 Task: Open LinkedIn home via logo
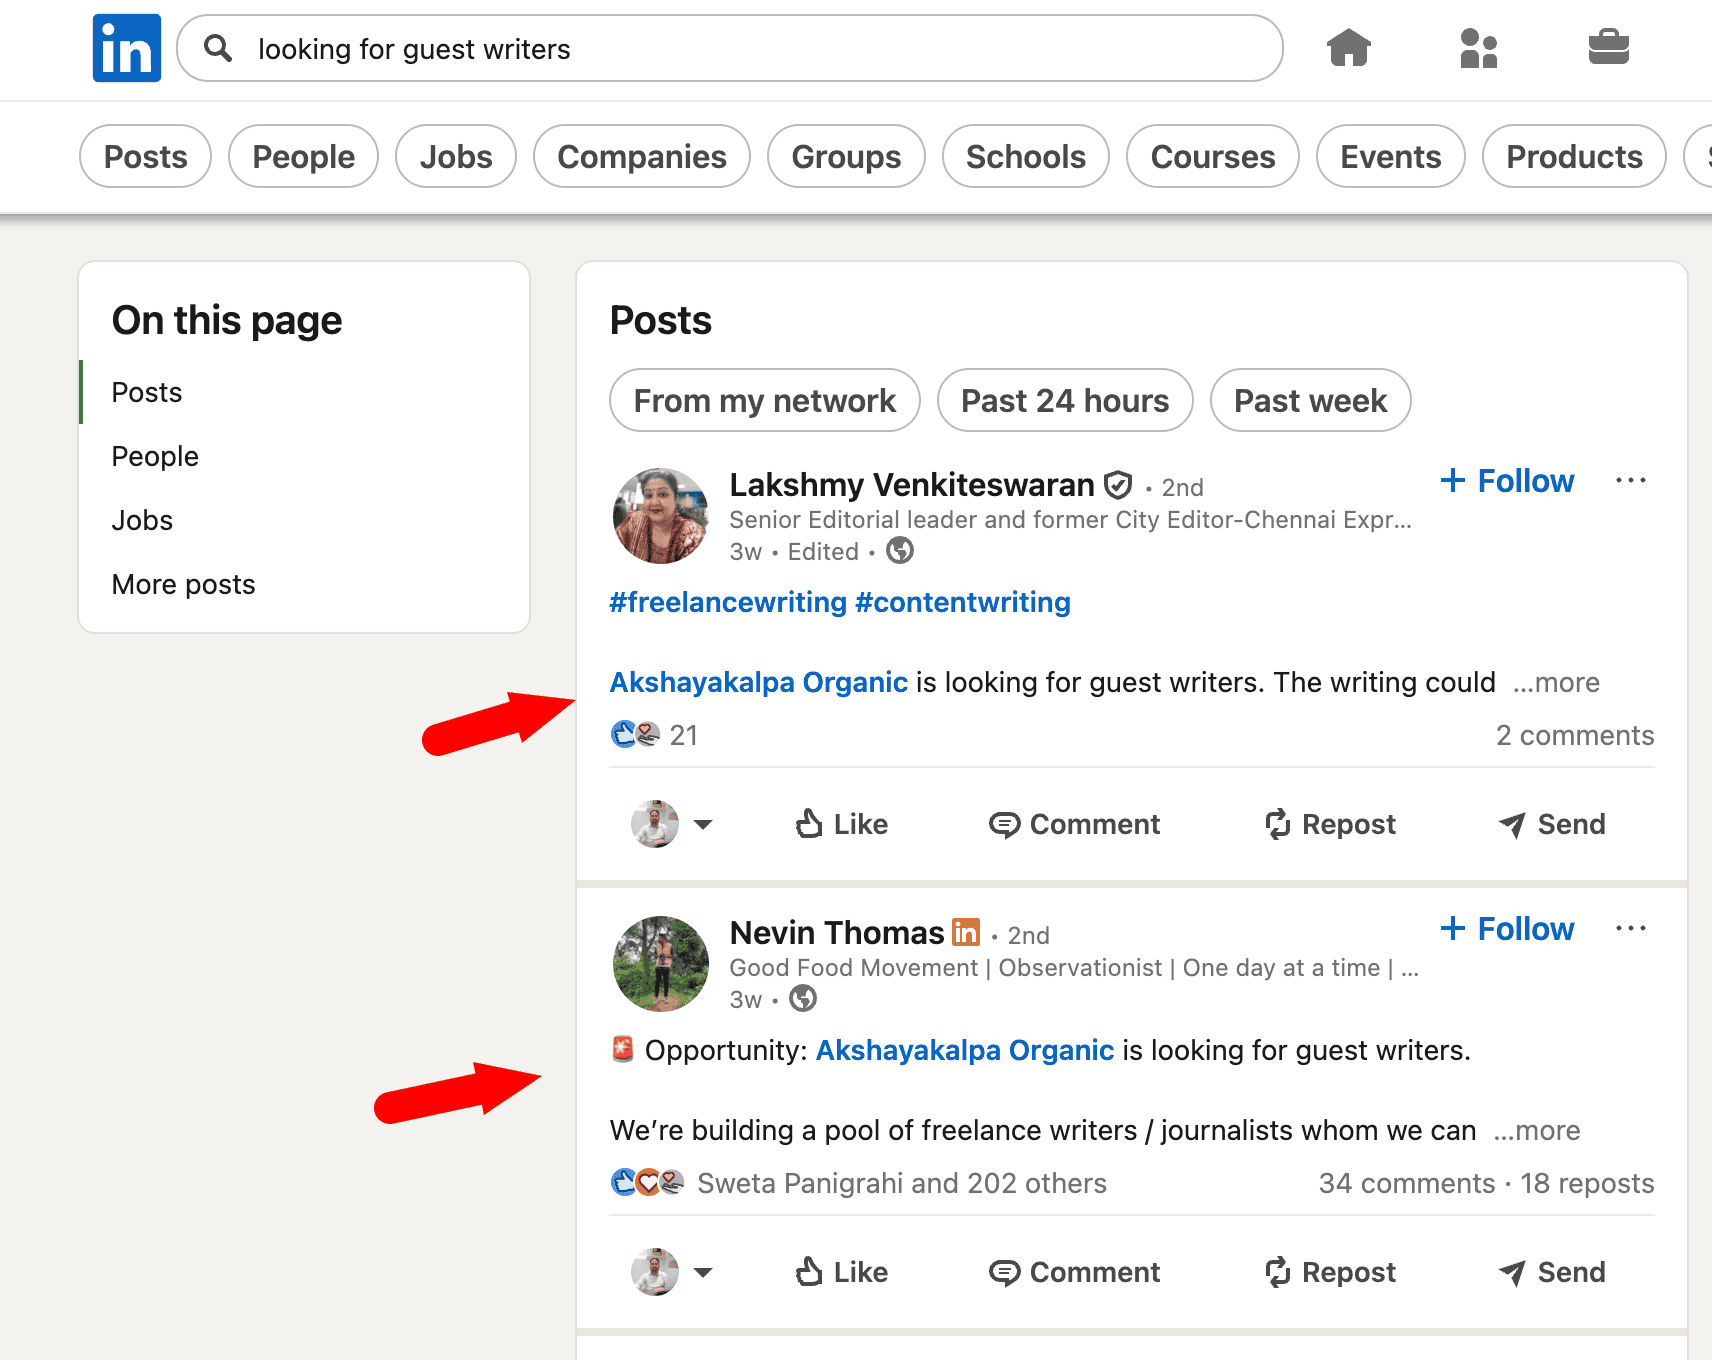(x=127, y=48)
